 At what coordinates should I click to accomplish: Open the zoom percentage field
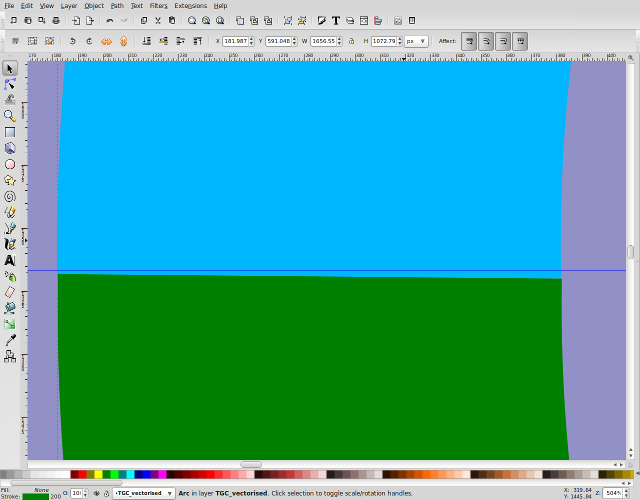coord(614,493)
